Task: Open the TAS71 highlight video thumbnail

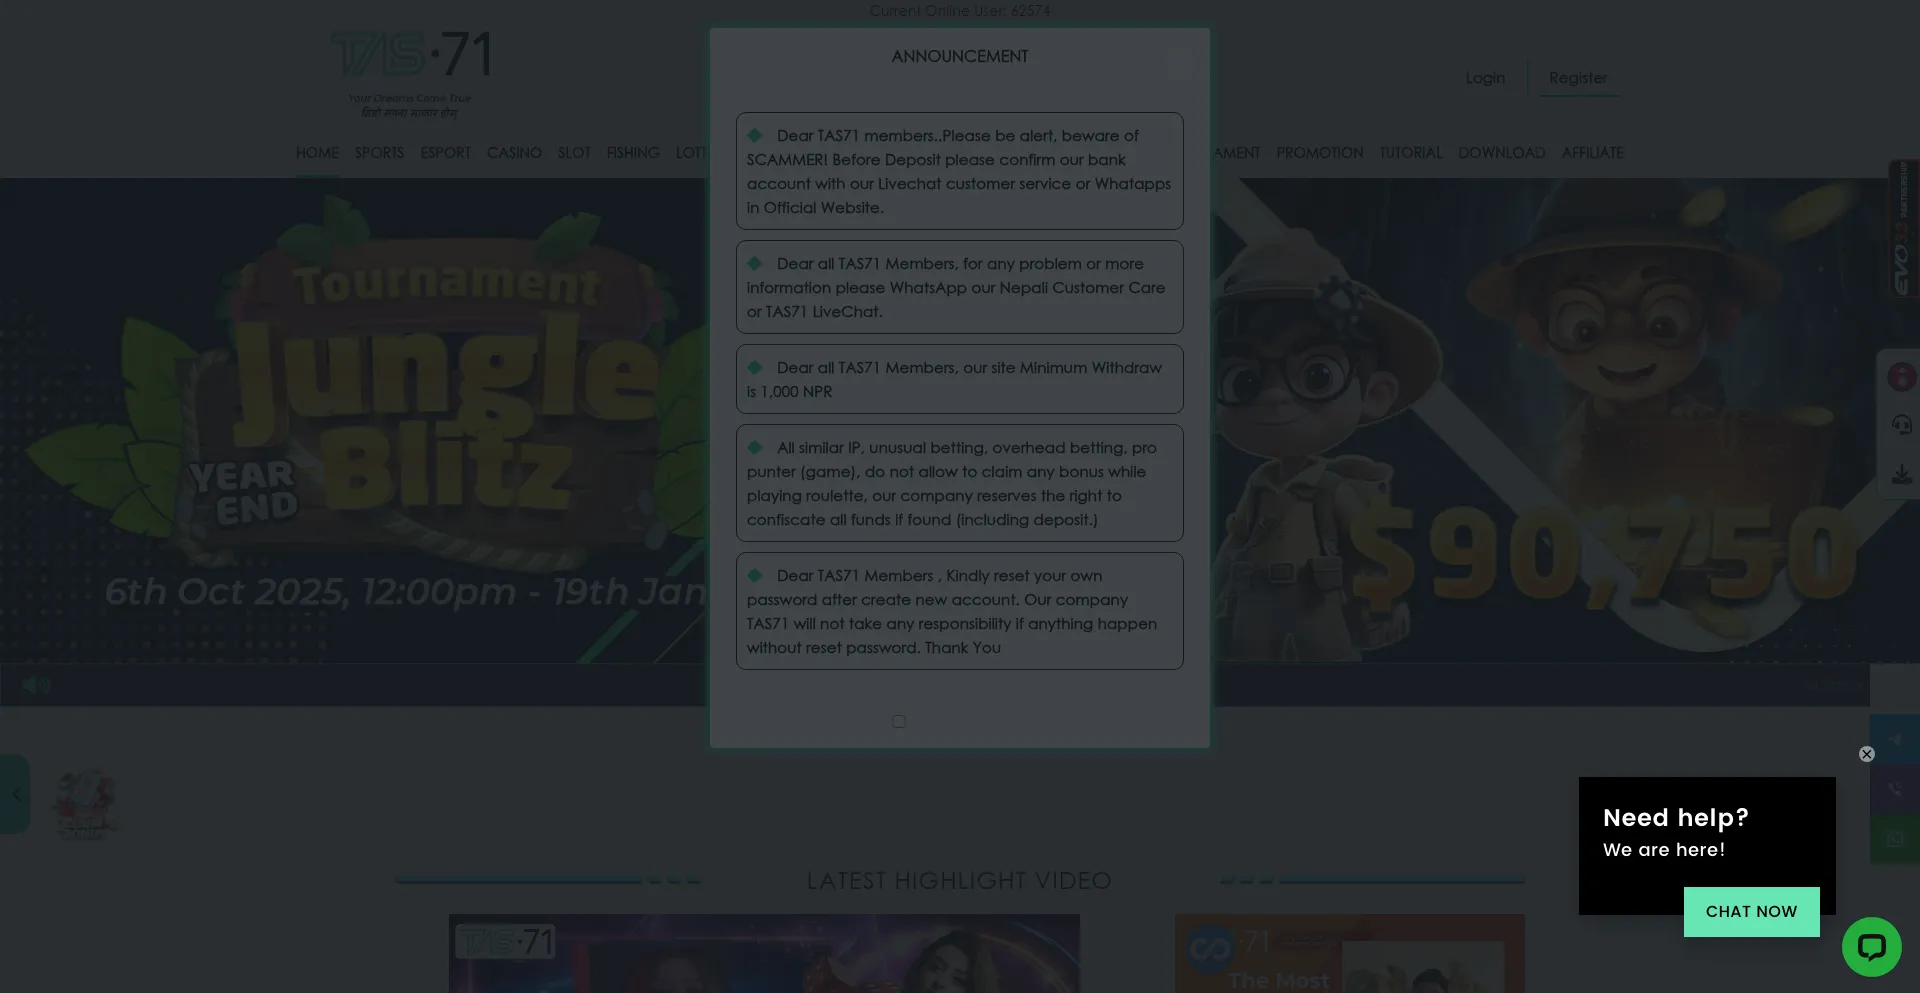Action: point(763,953)
